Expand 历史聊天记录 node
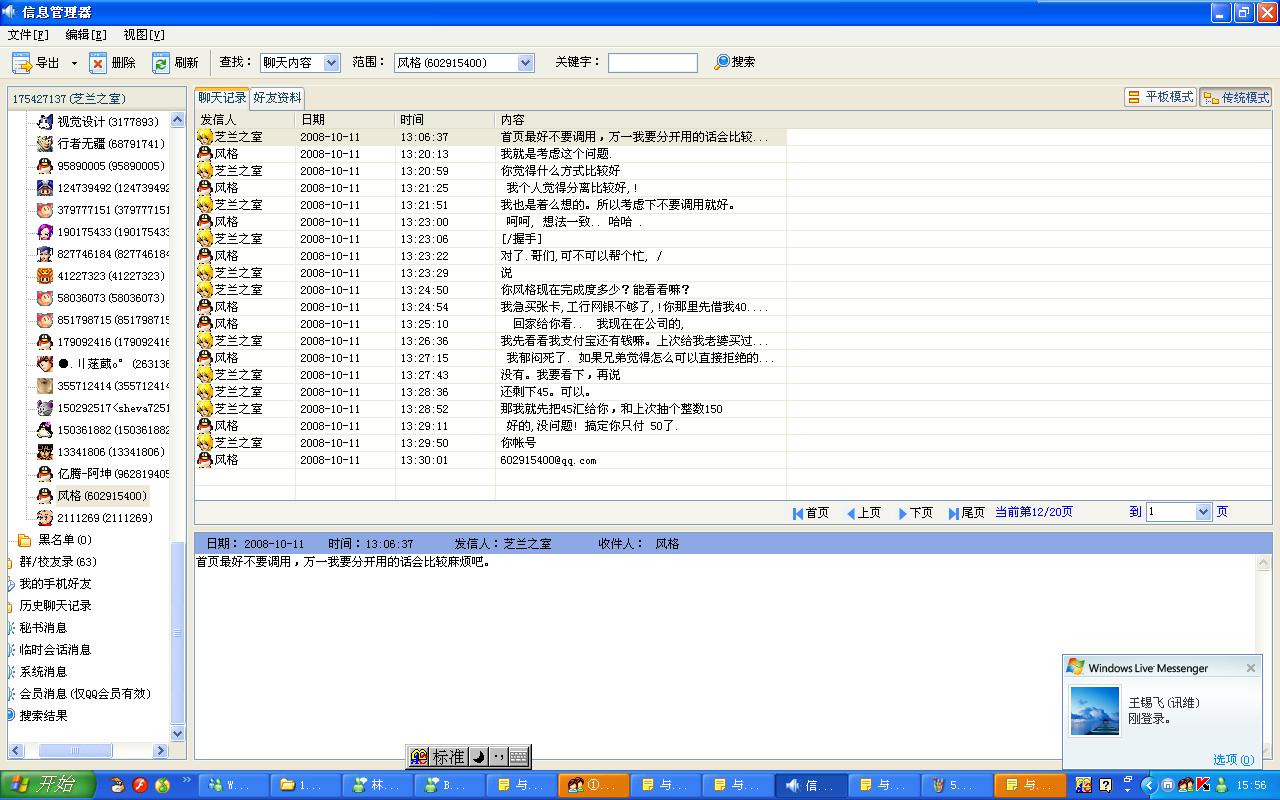This screenshot has width=1280, height=800. 55,606
